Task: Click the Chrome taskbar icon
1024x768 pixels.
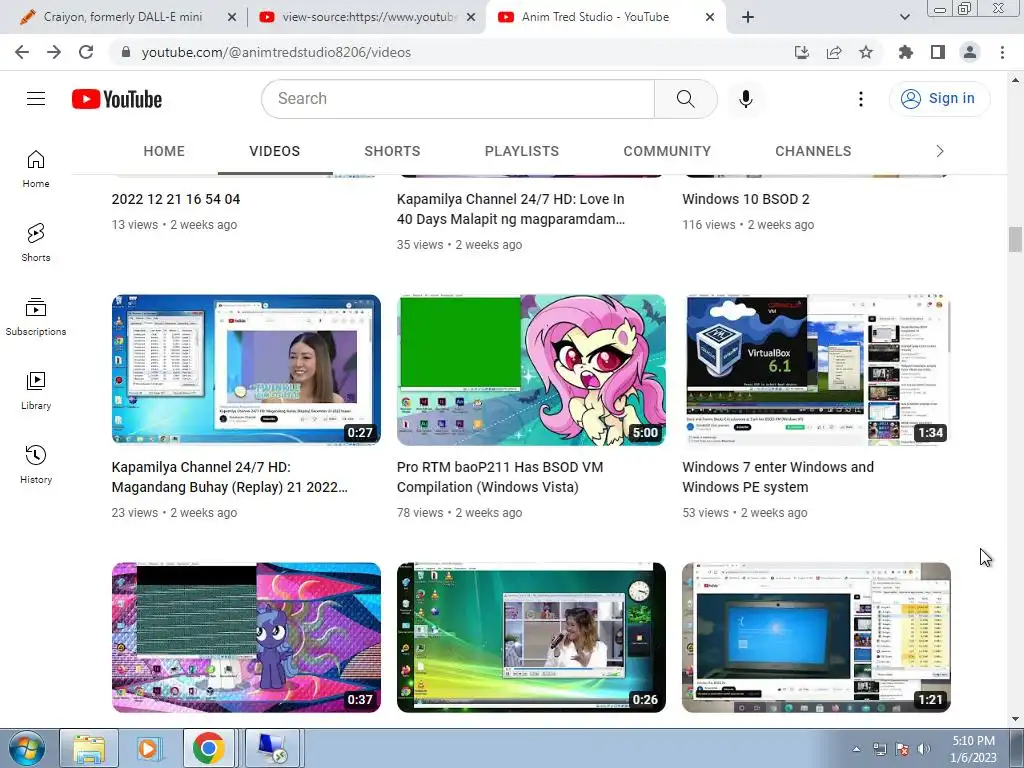Action: [x=208, y=748]
